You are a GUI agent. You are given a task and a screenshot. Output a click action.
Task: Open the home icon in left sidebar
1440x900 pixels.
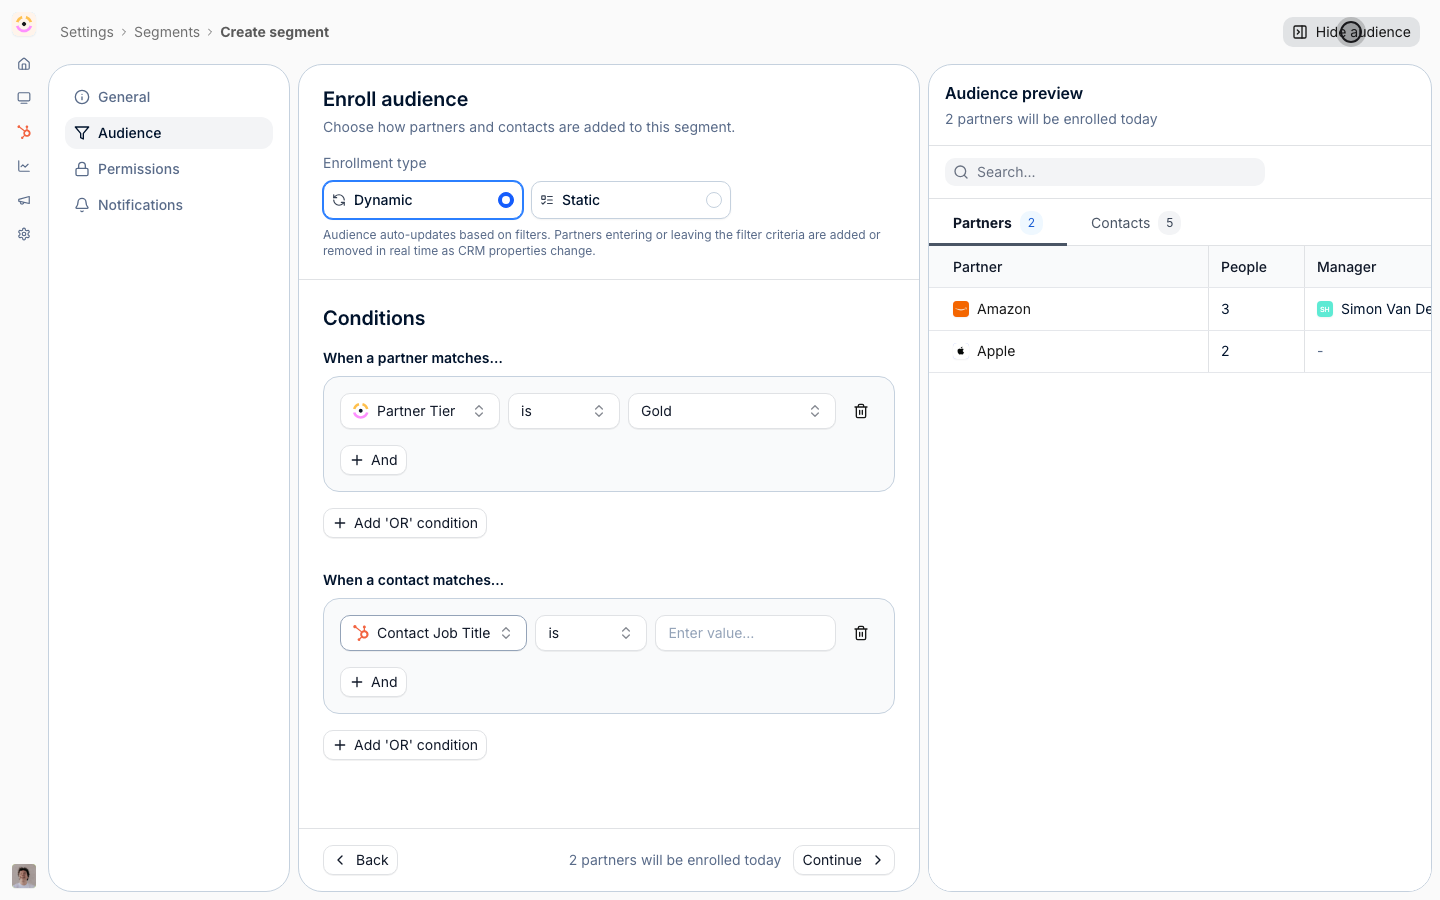point(24,64)
